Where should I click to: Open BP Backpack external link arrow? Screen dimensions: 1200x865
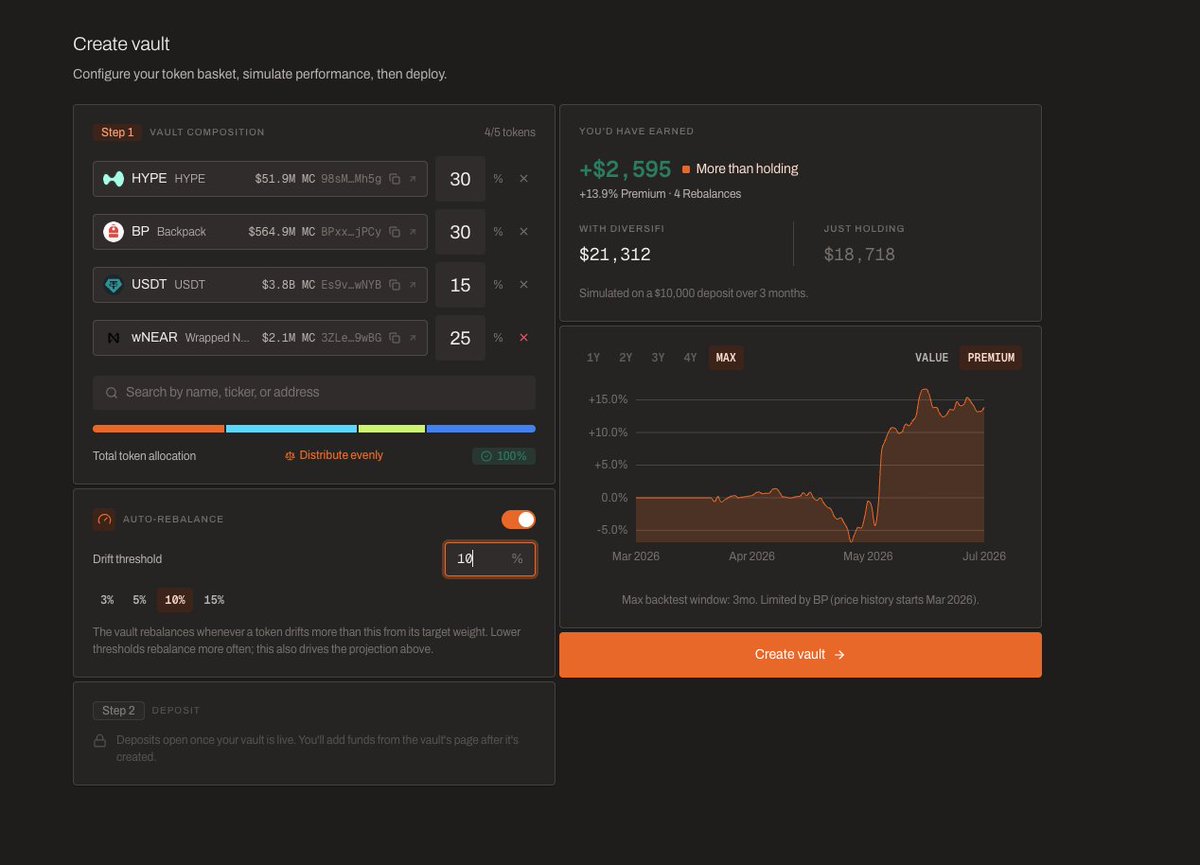[x=413, y=232]
